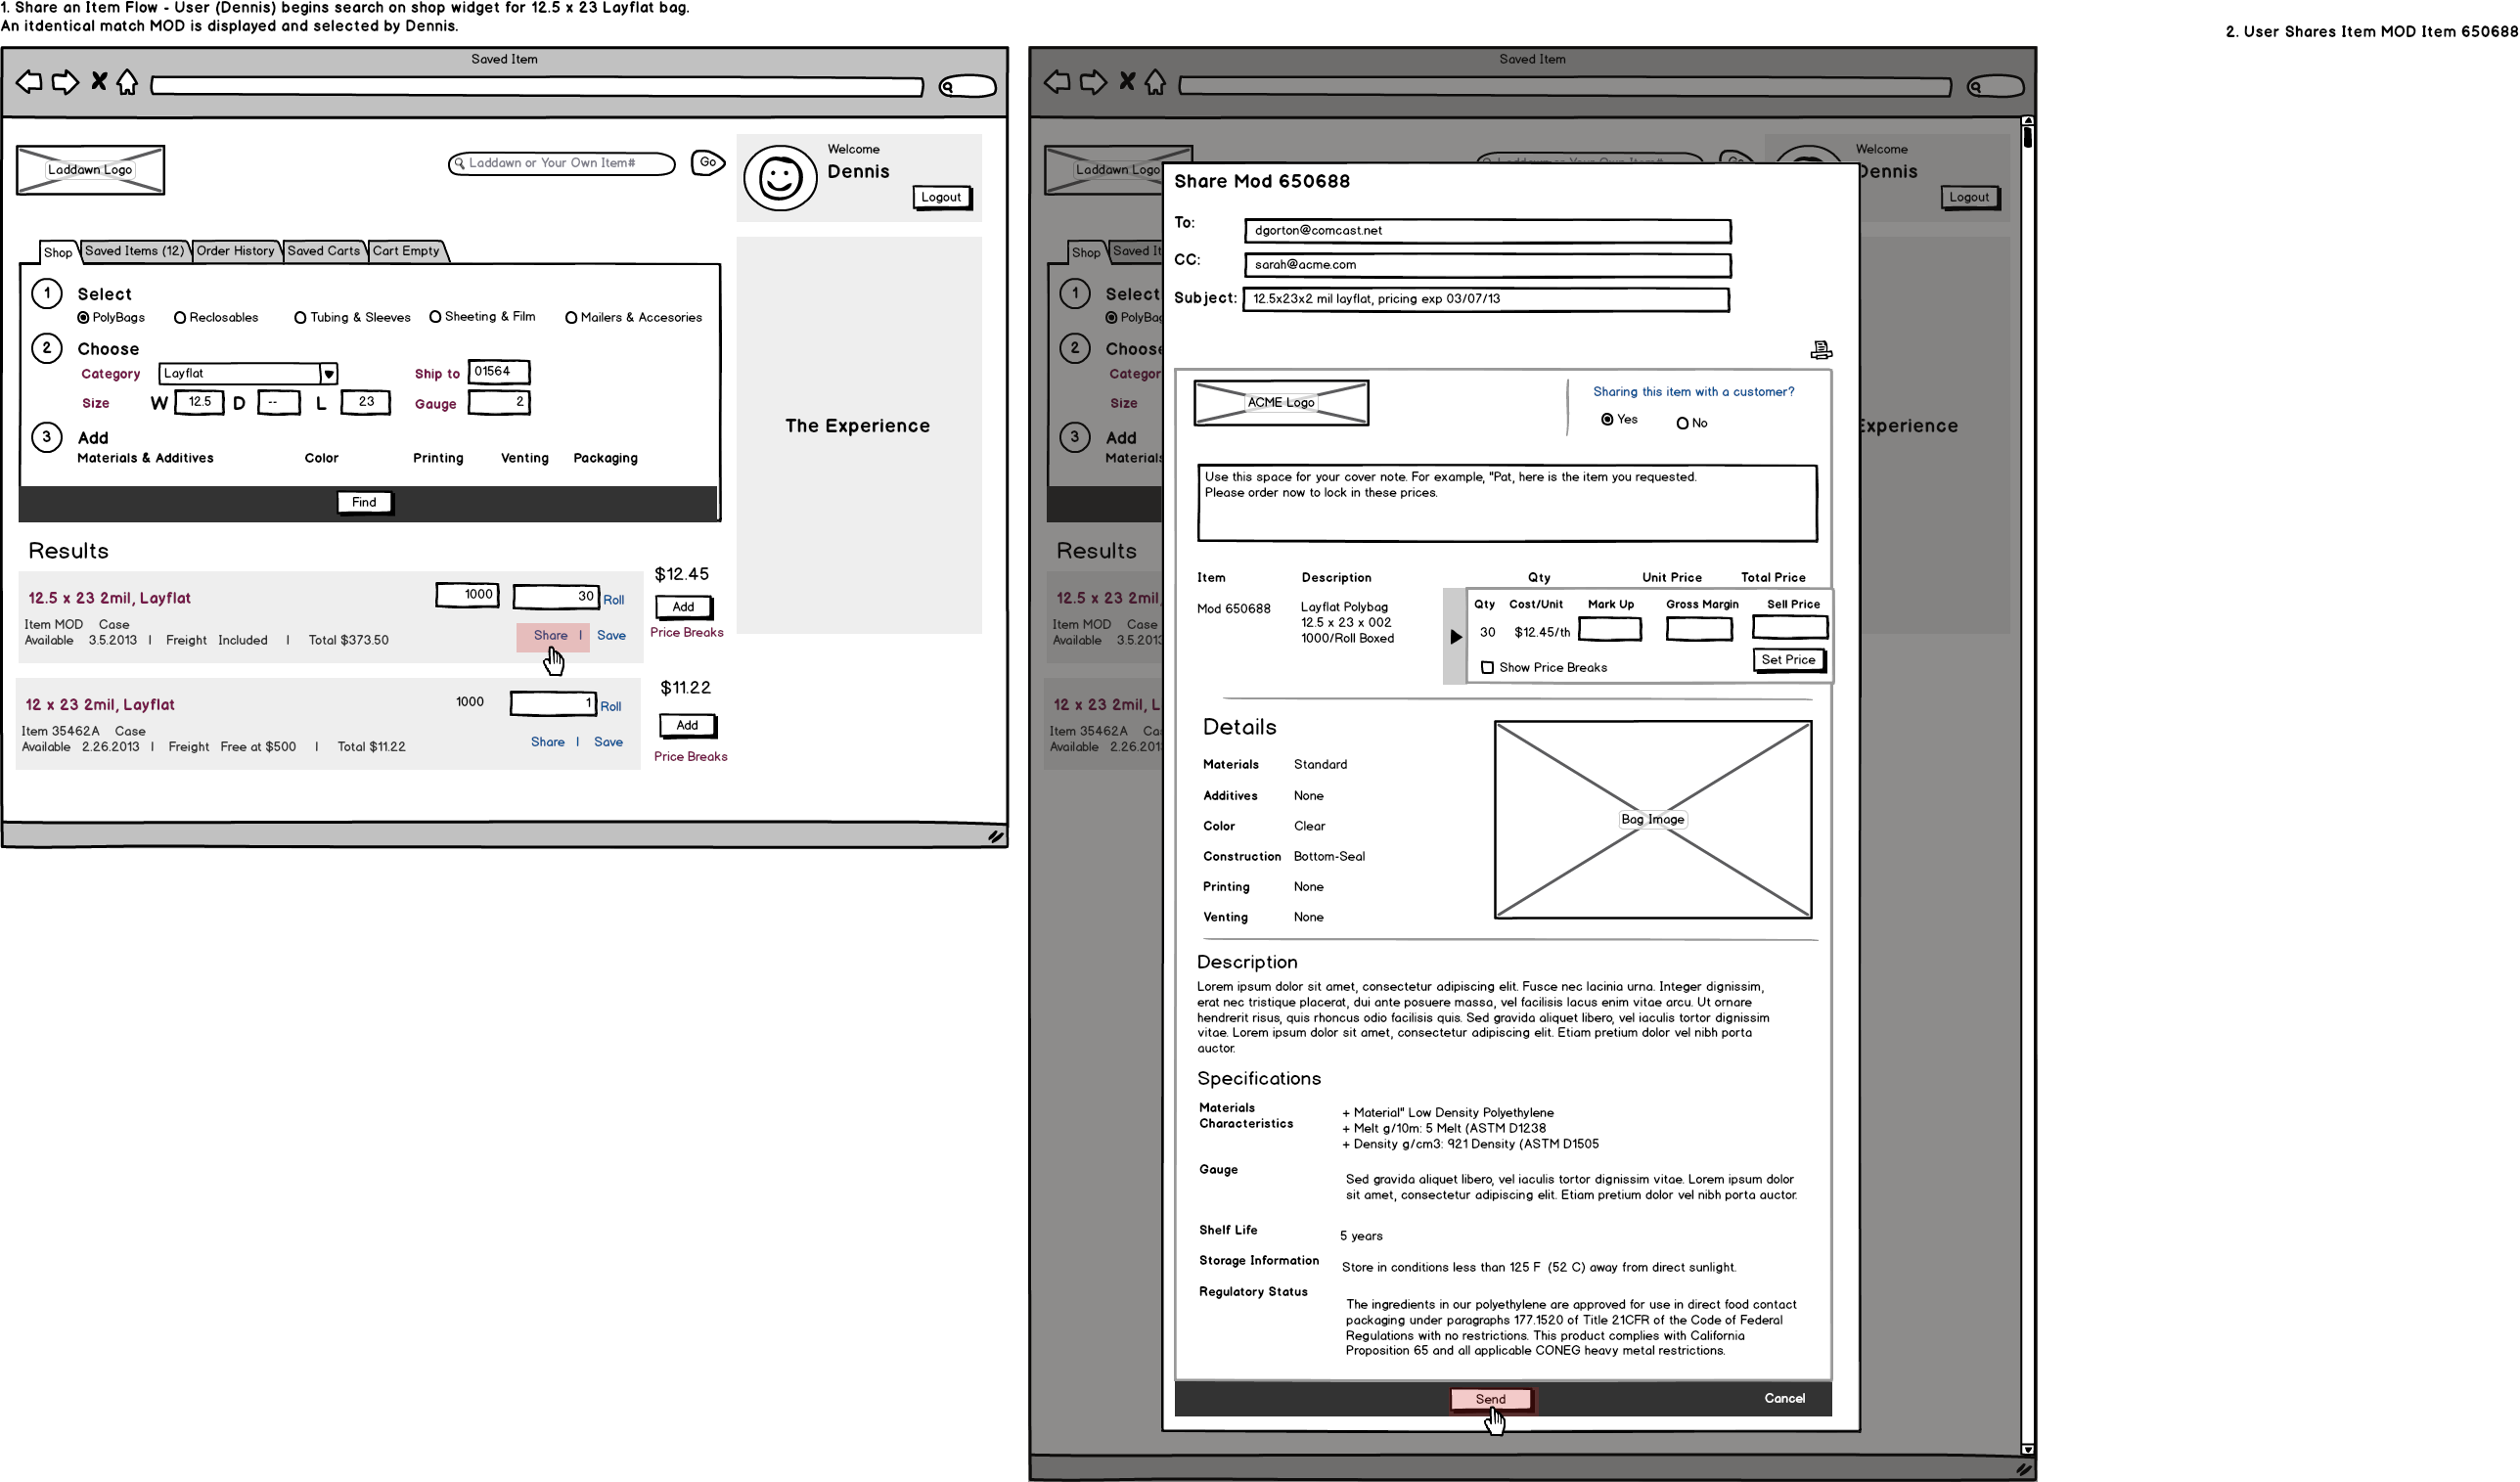The width and height of the screenshot is (2520, 1482).
Task: Click the Find button
Action: [364, 502]
